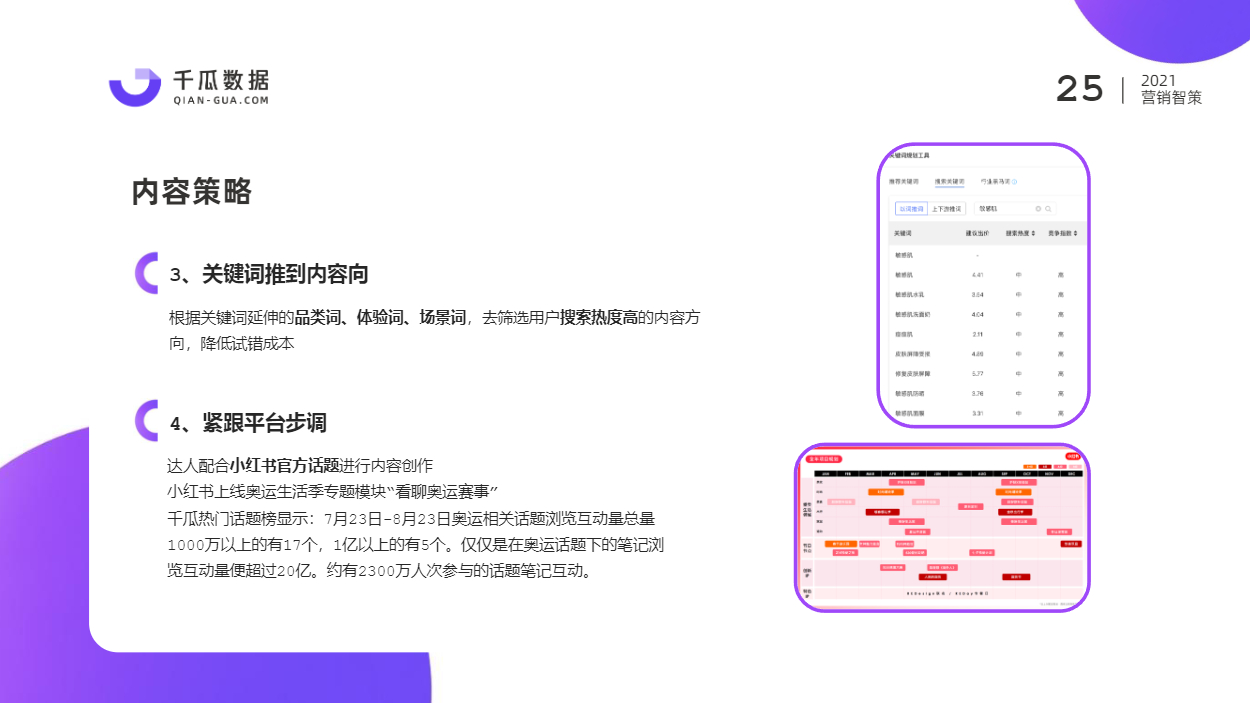Click the 2.11 bid value
This screenshot has height=703, width=1250.
click(978, 334)
